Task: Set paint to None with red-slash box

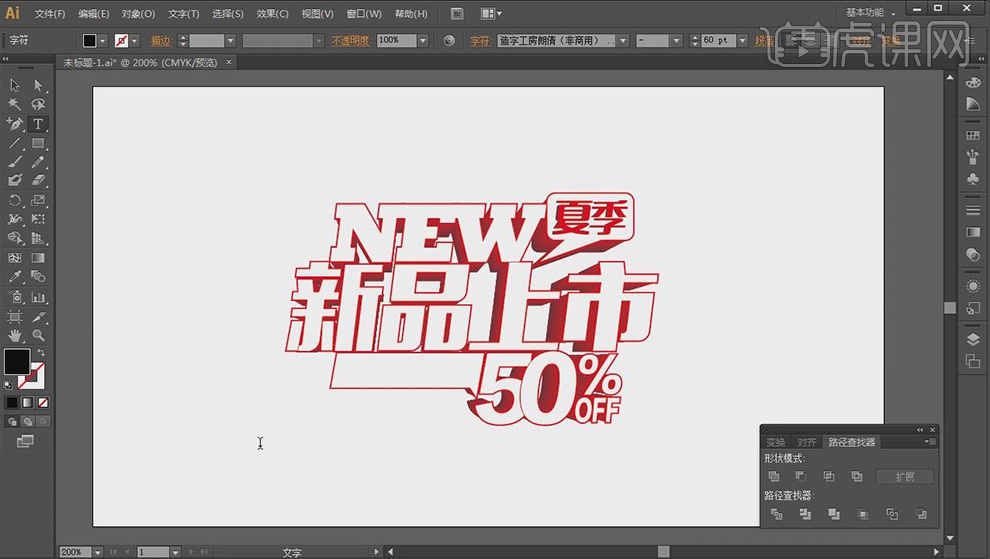Action: click(43, 402)
